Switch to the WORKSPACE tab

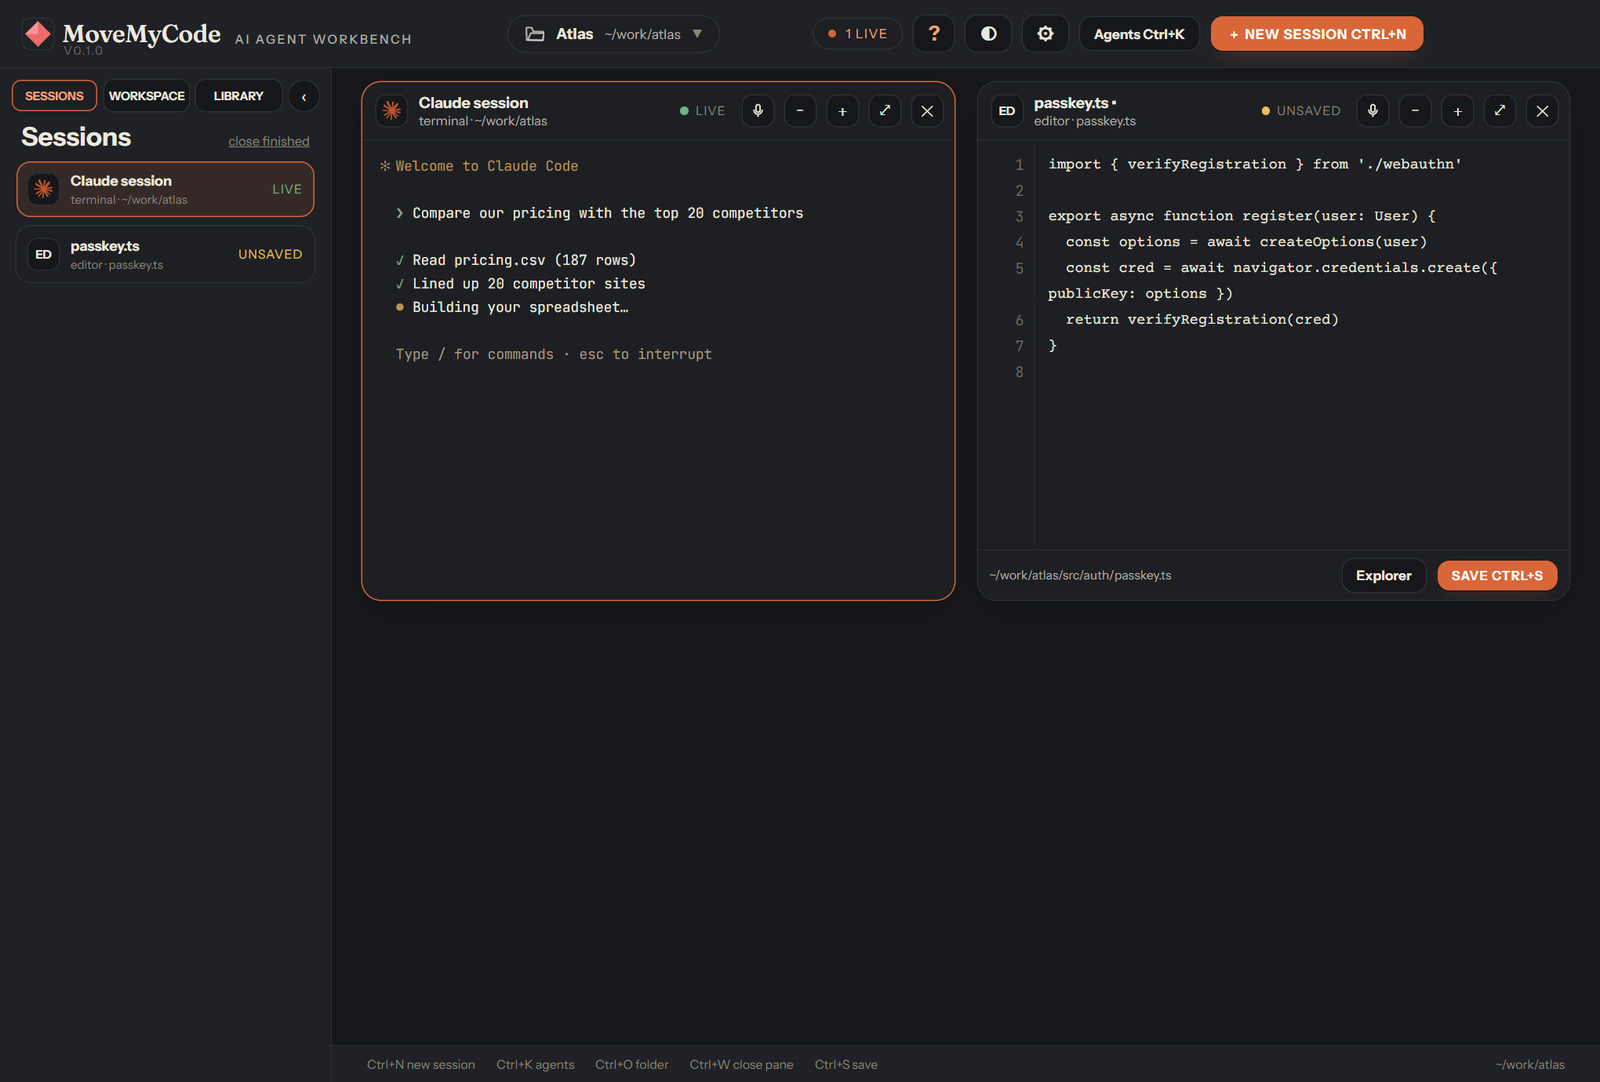coord(147,96)
